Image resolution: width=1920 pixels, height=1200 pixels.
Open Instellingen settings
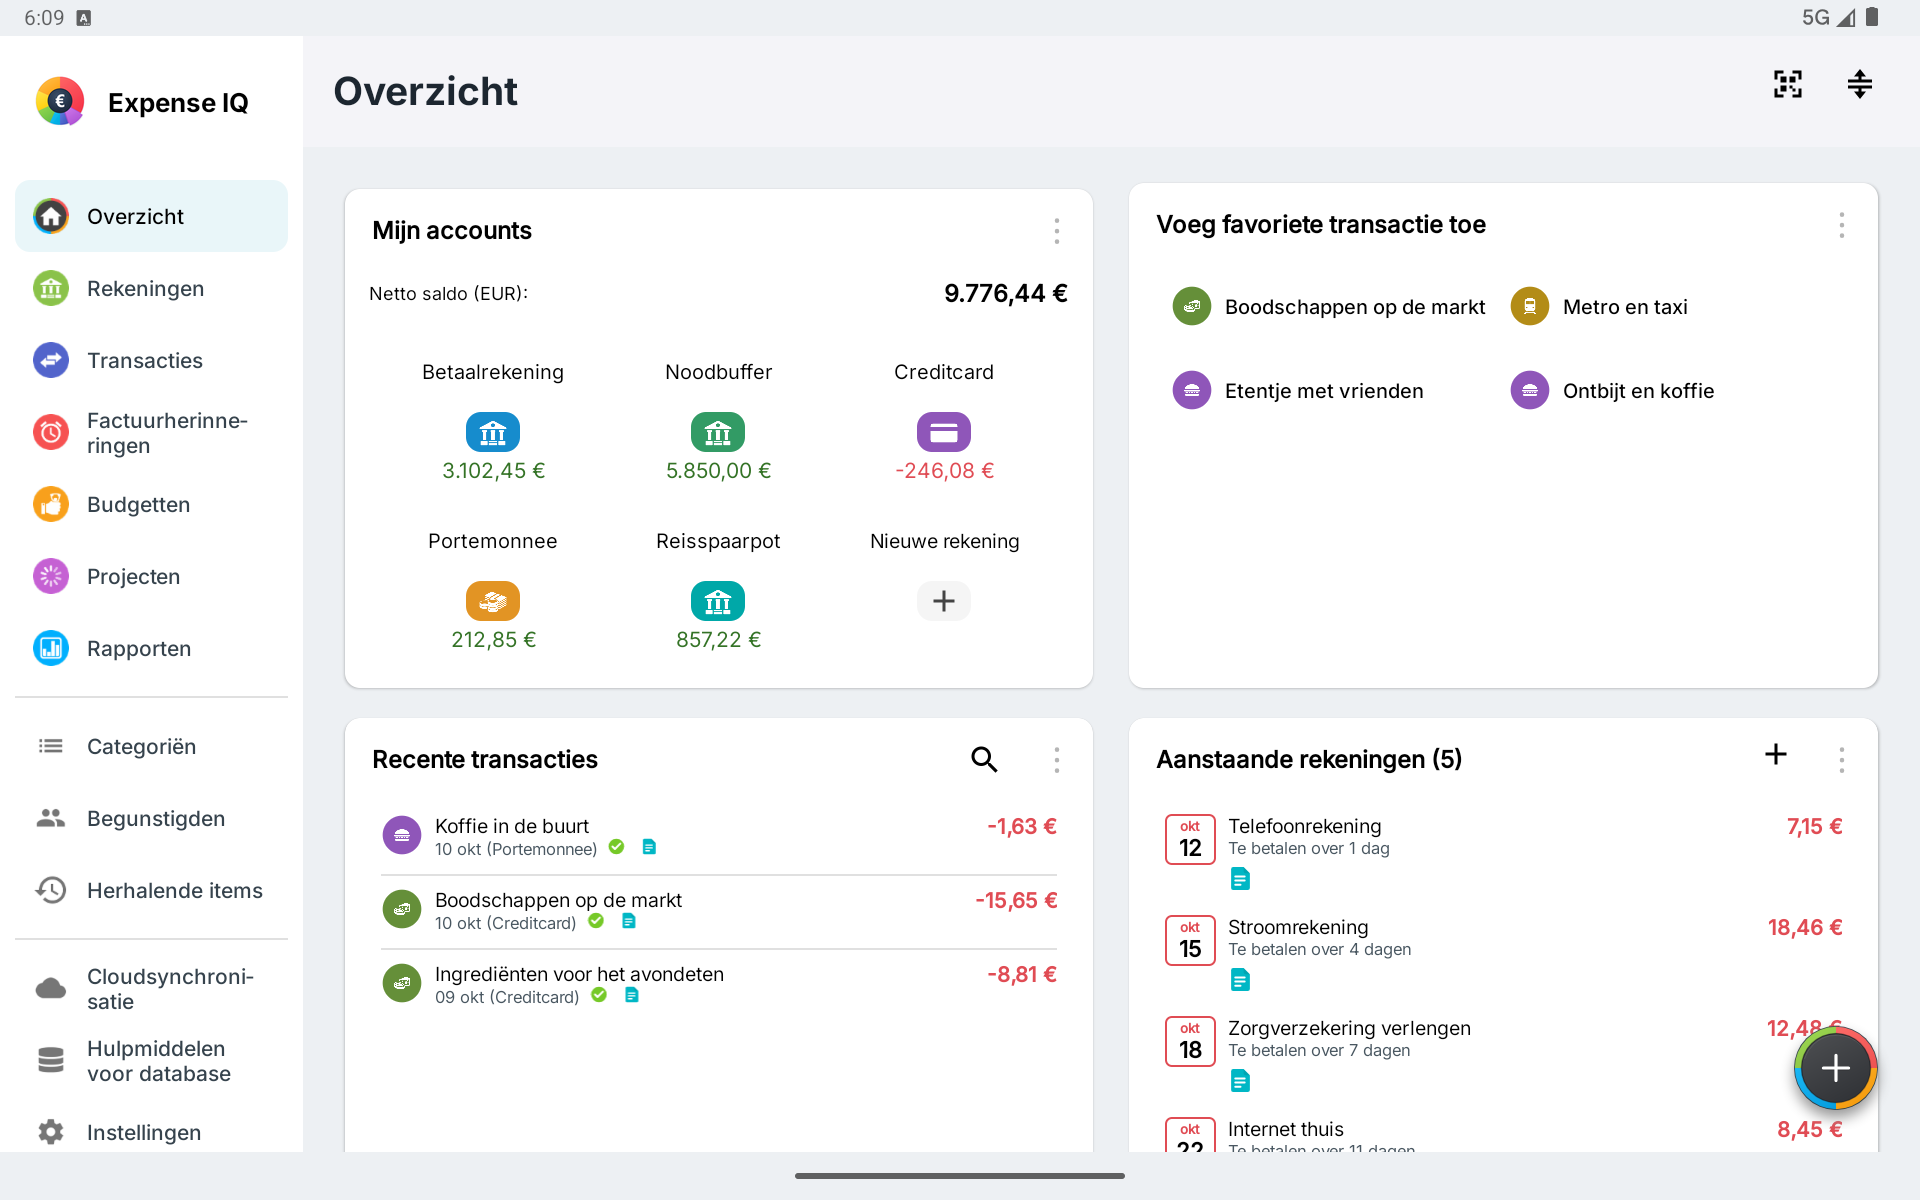151,1132
